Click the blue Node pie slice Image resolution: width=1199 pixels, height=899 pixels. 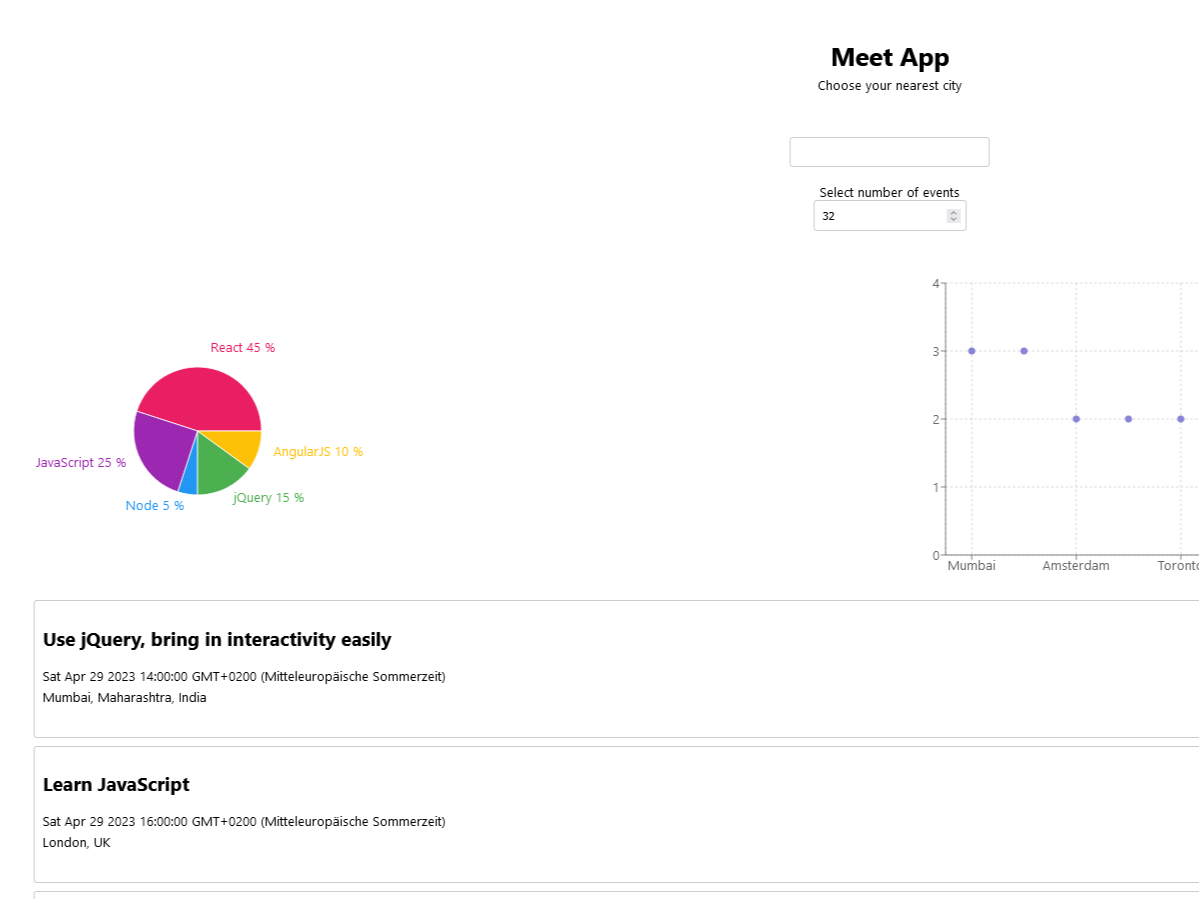pyautogui.click(x=189, y=482)
